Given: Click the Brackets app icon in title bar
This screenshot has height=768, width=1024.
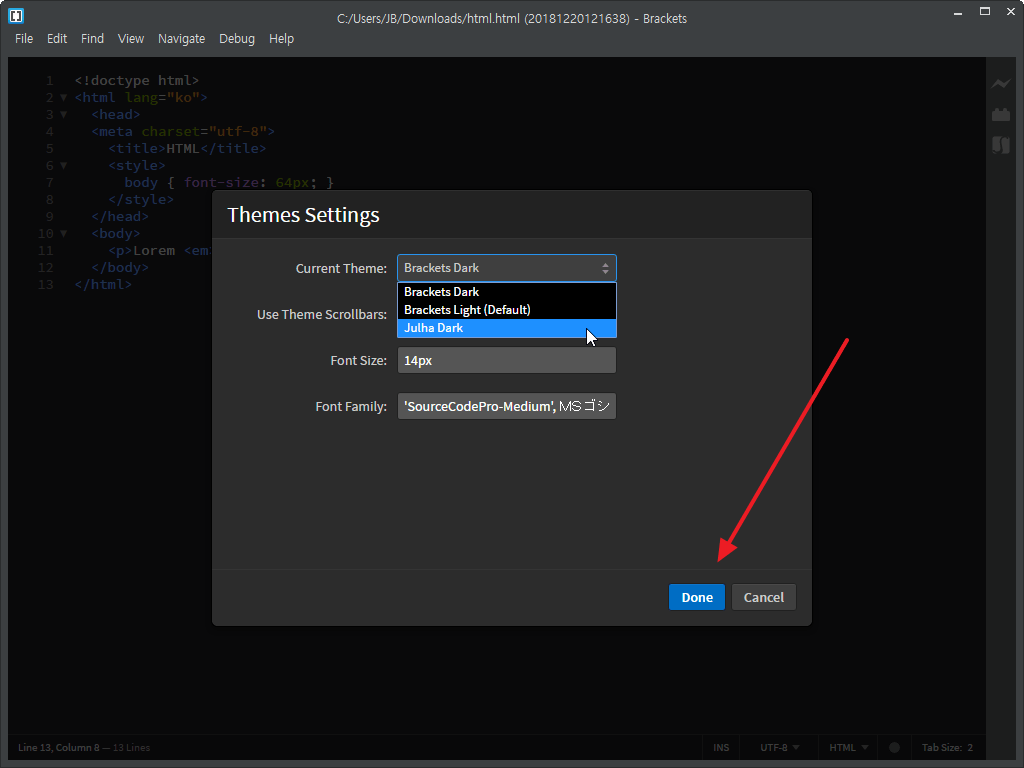Looking at the screenshot, I should [16, 16].
